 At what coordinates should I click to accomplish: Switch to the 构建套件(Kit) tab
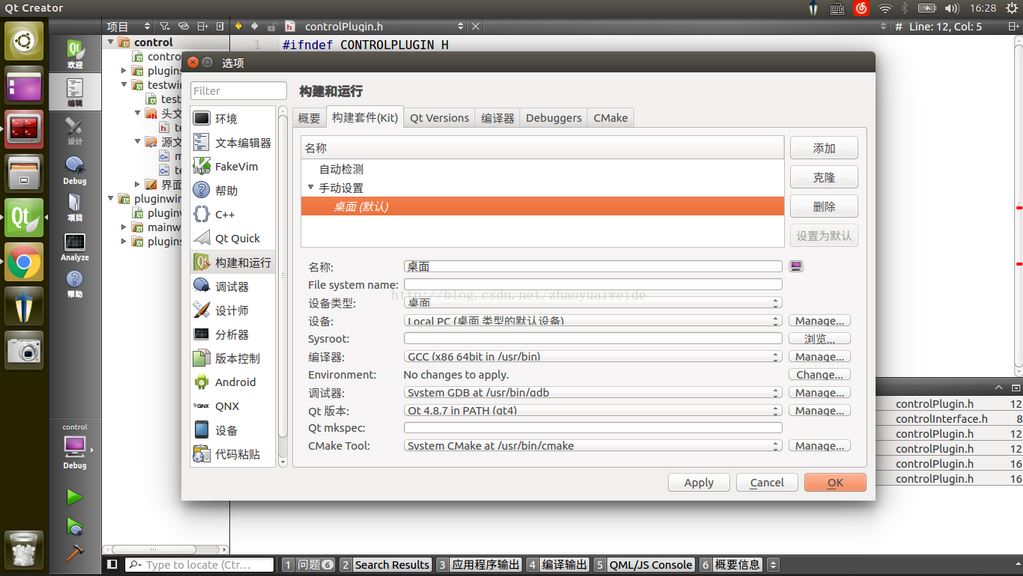(x=365, y=117)
